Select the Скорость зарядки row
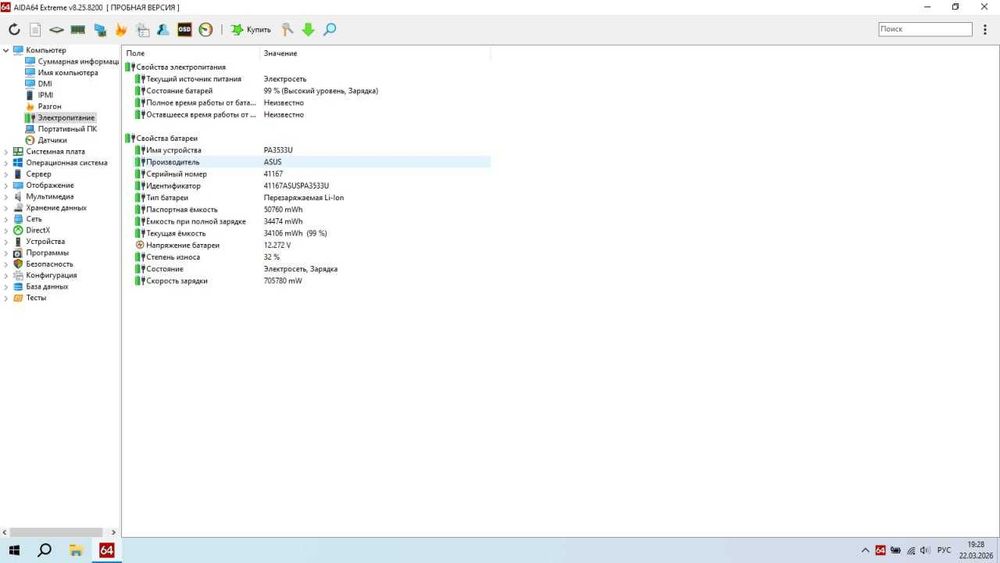Screen dimensions: 1000x563 [307, 281]
